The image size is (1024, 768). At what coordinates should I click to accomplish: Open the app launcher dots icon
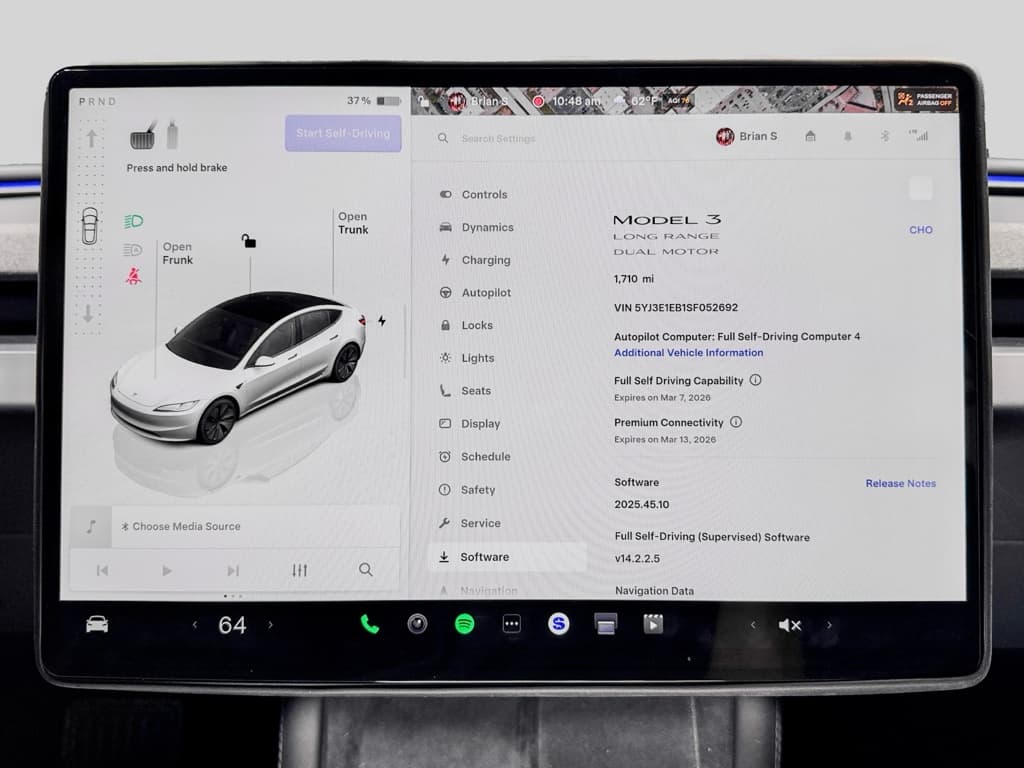511,624
